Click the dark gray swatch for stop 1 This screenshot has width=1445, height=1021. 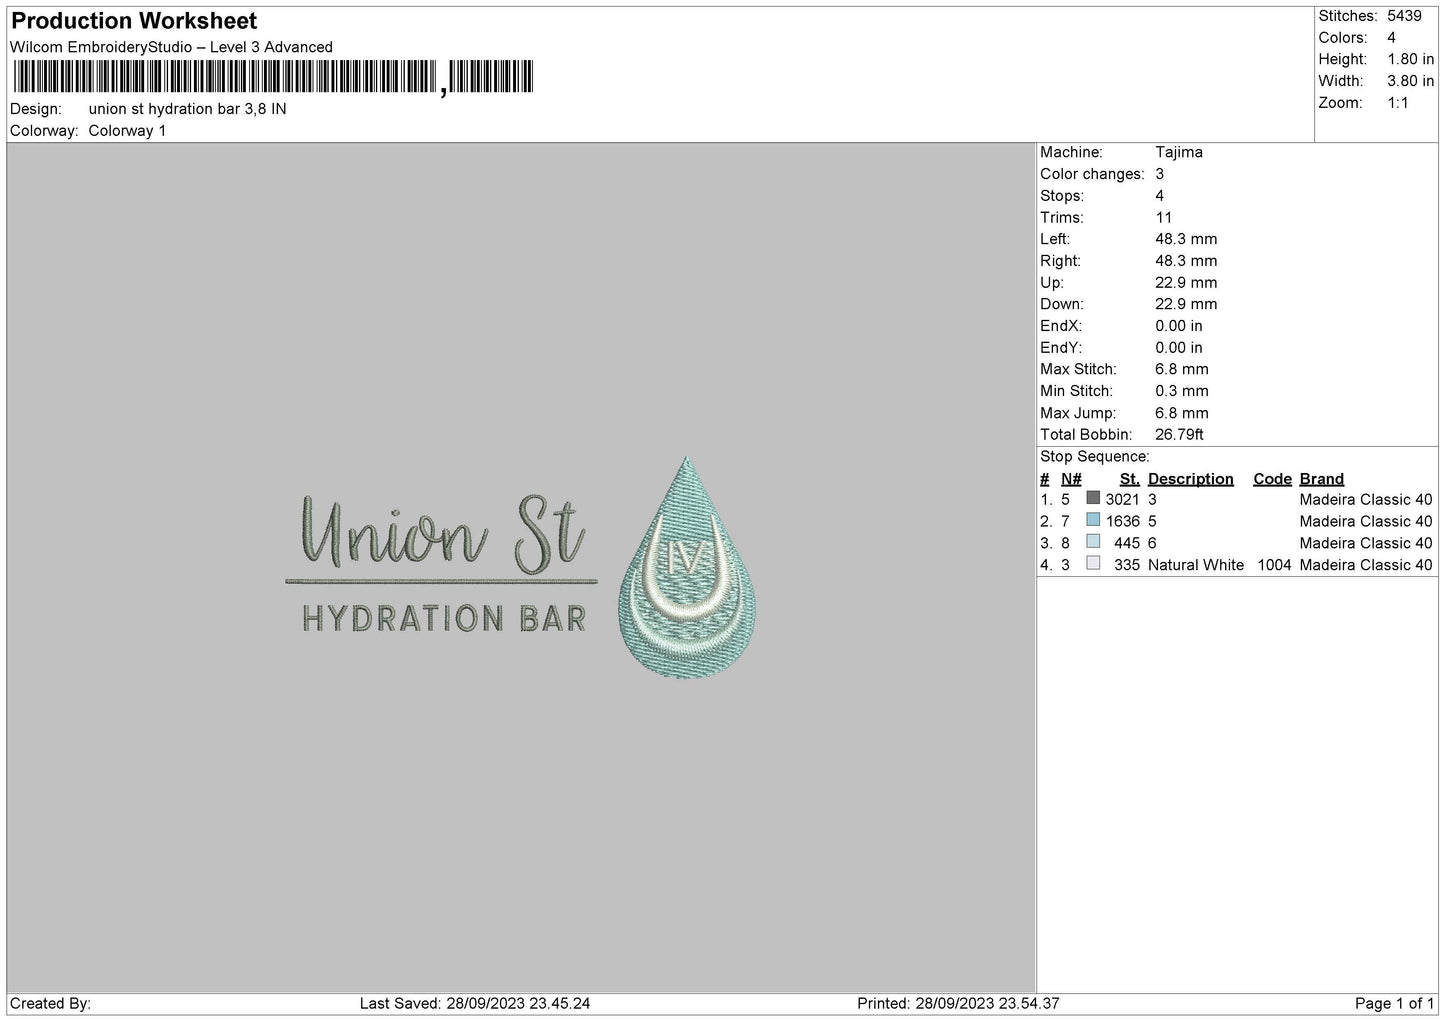1093,498
